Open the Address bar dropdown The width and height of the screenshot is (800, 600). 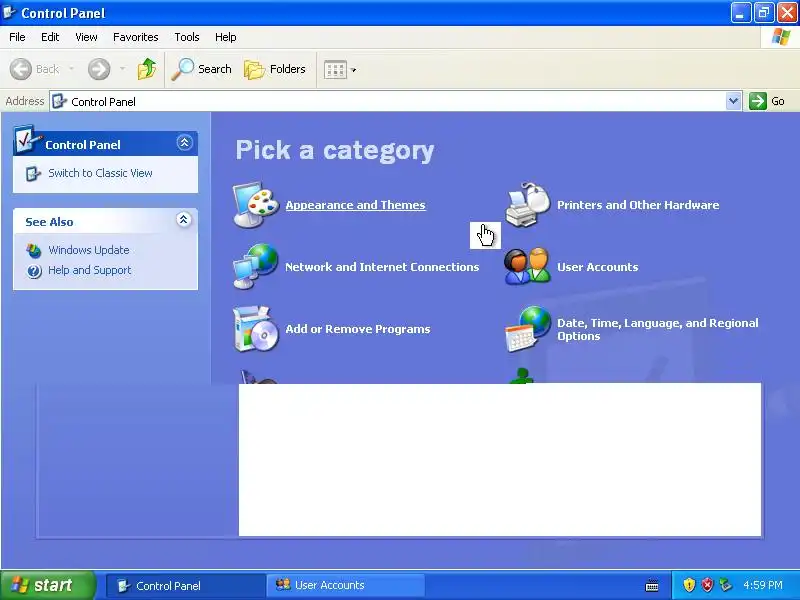733,101
